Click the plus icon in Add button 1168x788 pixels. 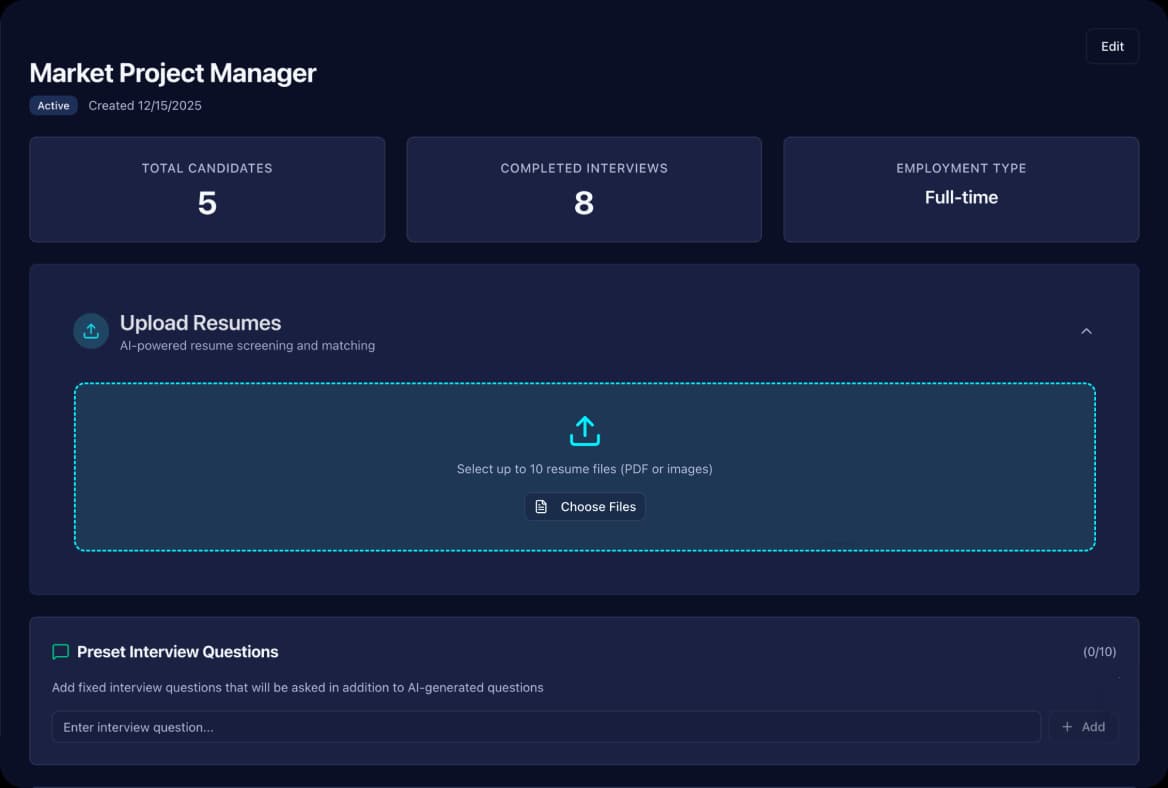(1067, 727)
